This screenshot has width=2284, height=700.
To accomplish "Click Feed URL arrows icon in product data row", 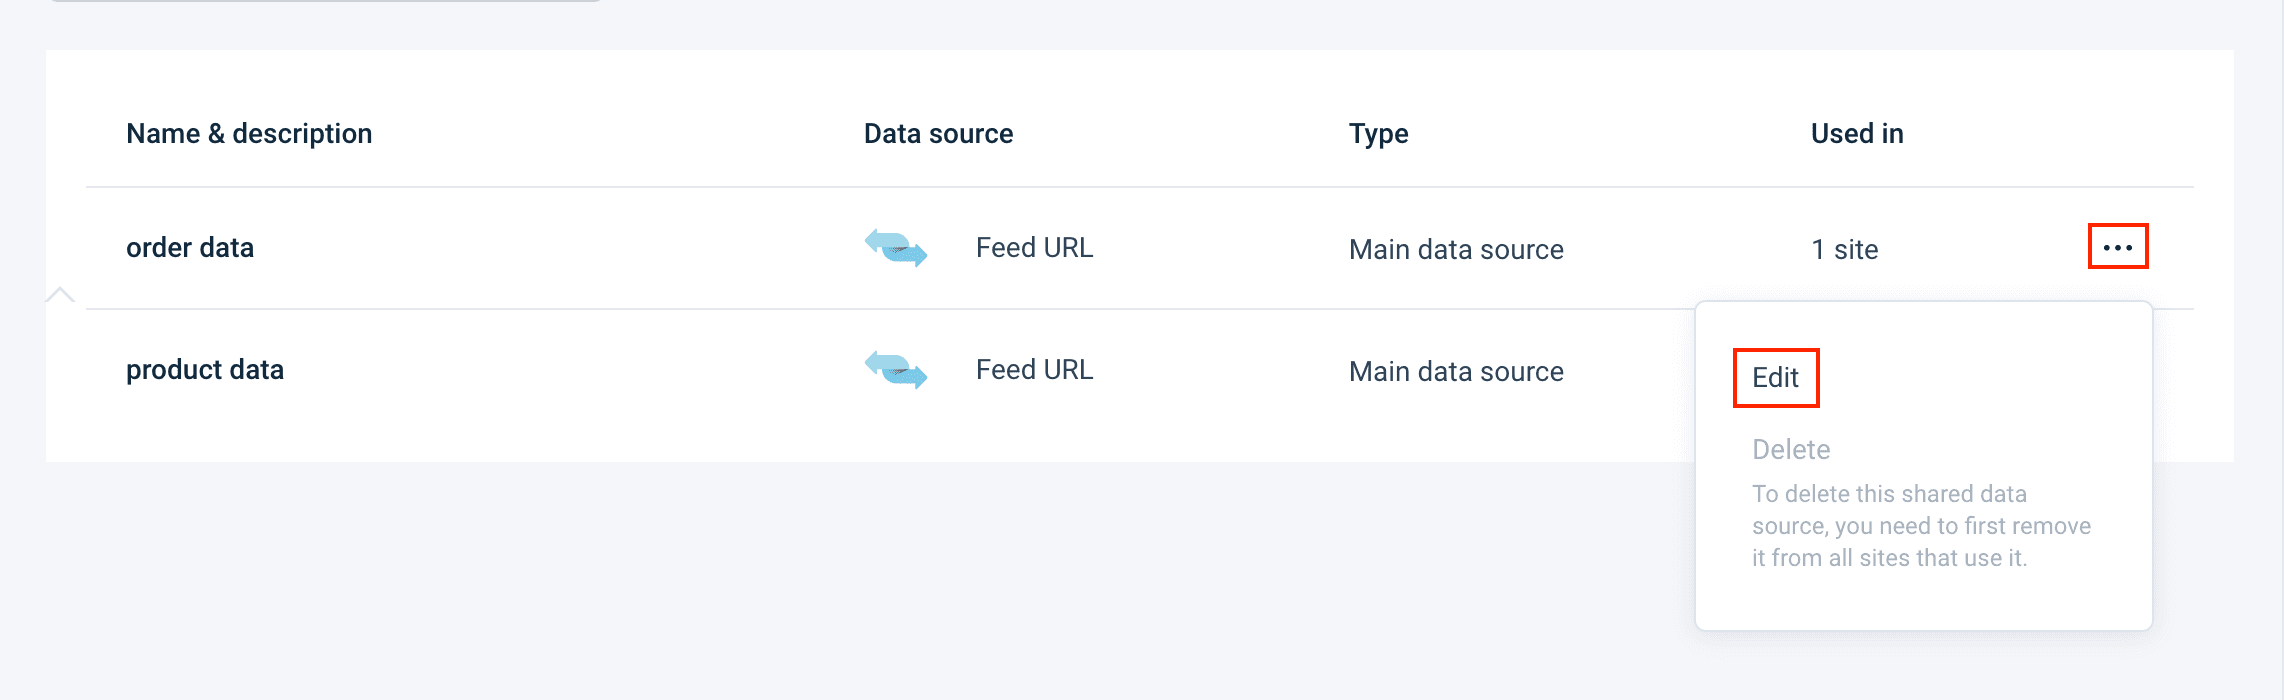I will coord(896,370).
